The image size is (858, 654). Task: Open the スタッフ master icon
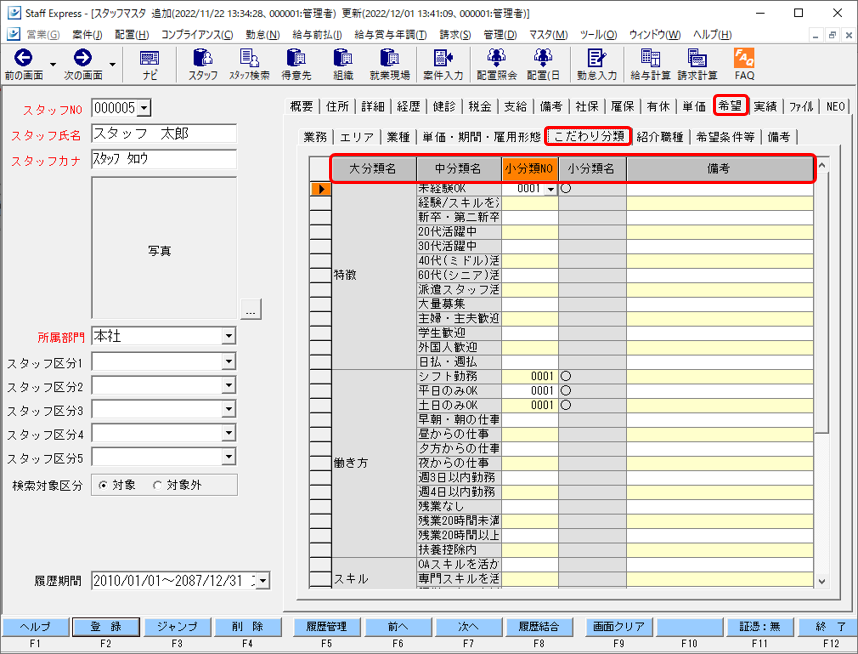tap(203, 65)
